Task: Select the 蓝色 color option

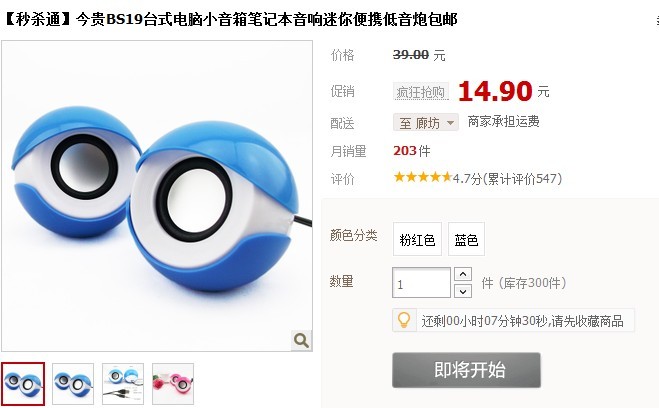Action: pos(466,239)
